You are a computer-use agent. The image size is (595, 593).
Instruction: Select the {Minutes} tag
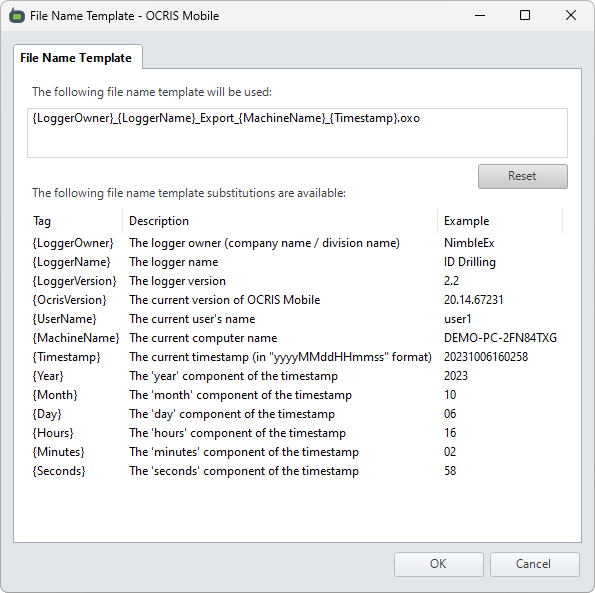[x=58, y=451]
